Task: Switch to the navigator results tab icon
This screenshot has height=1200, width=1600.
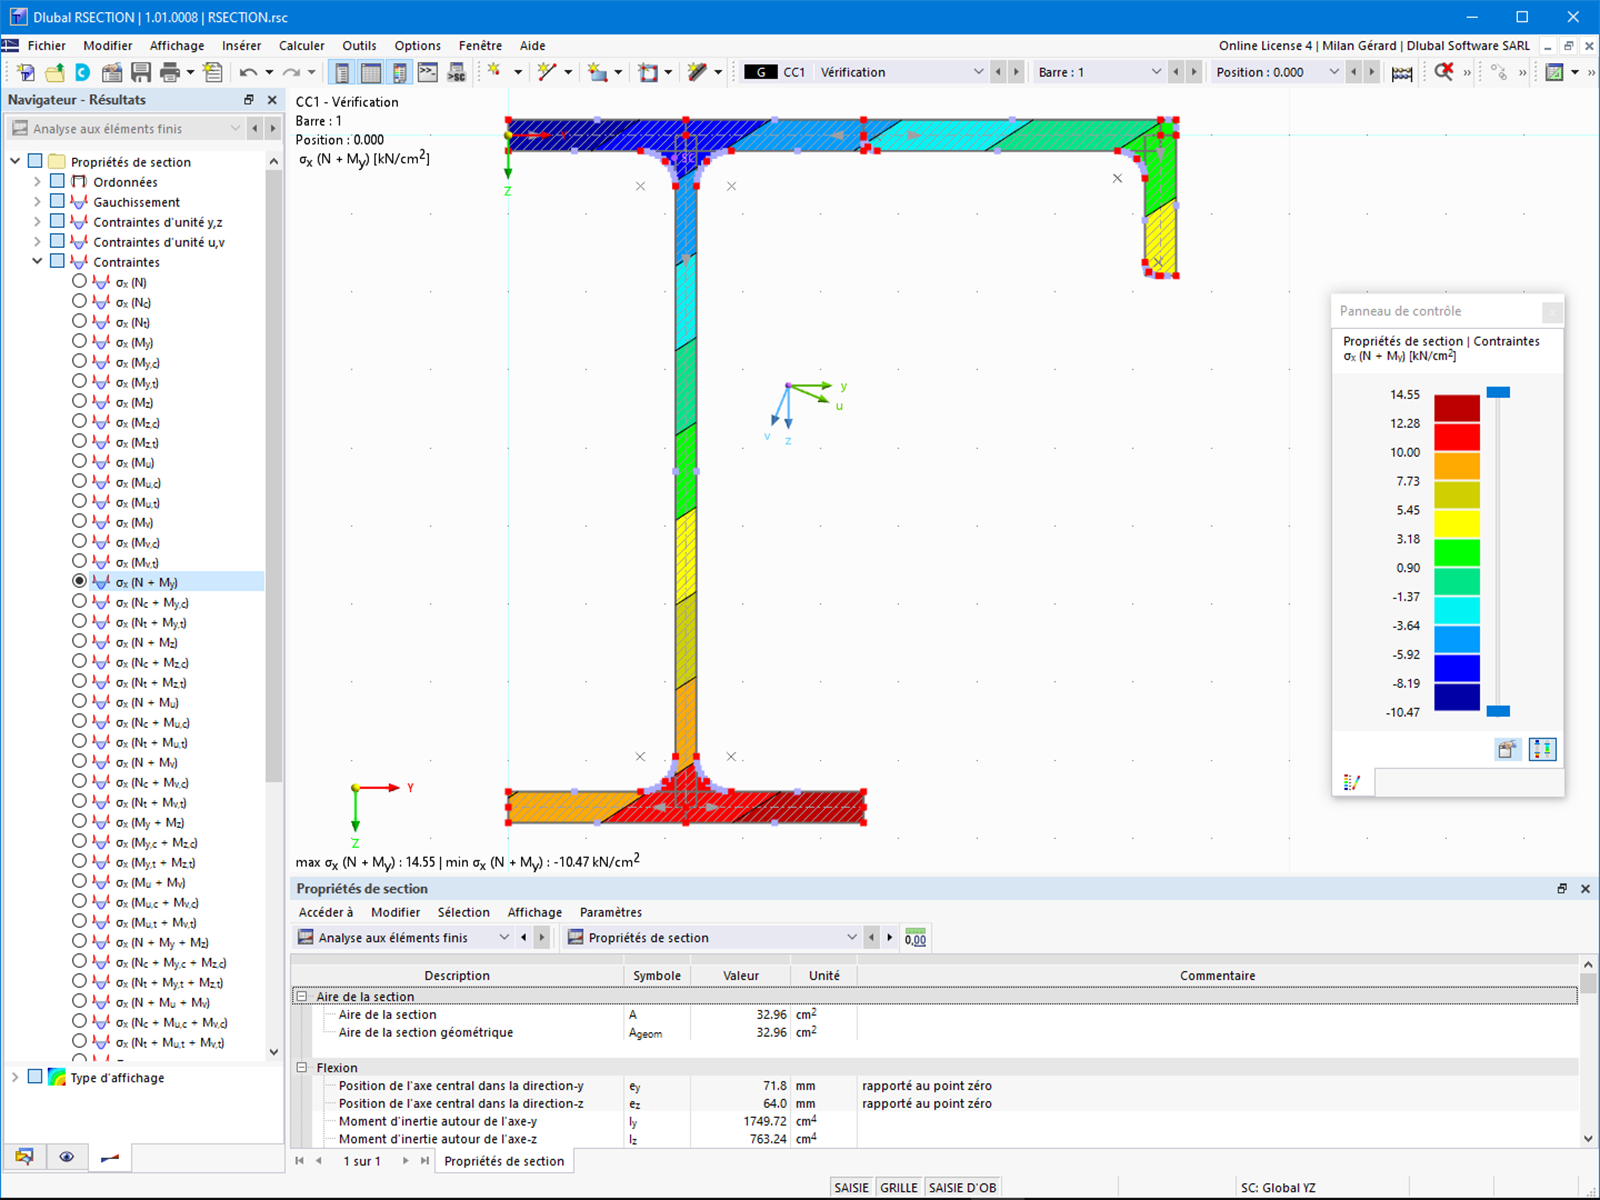Action: click(x=110, y=1157)
